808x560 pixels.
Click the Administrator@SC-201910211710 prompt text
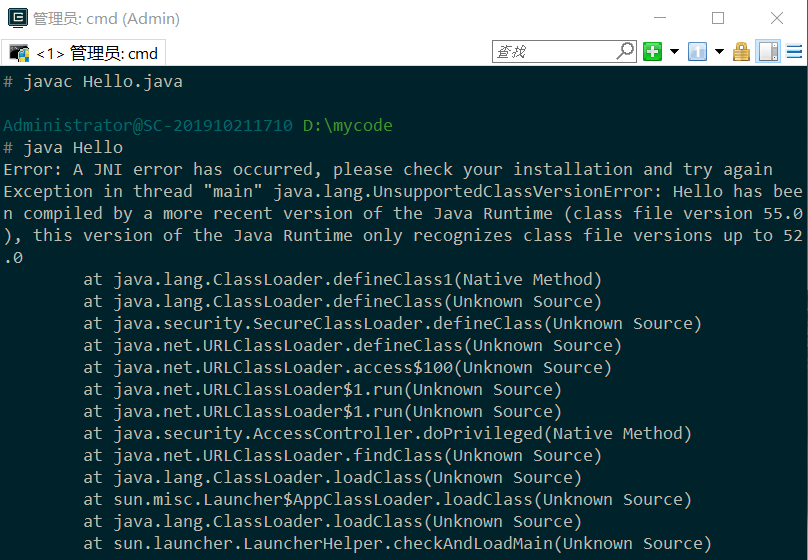(x=148, y=125)
